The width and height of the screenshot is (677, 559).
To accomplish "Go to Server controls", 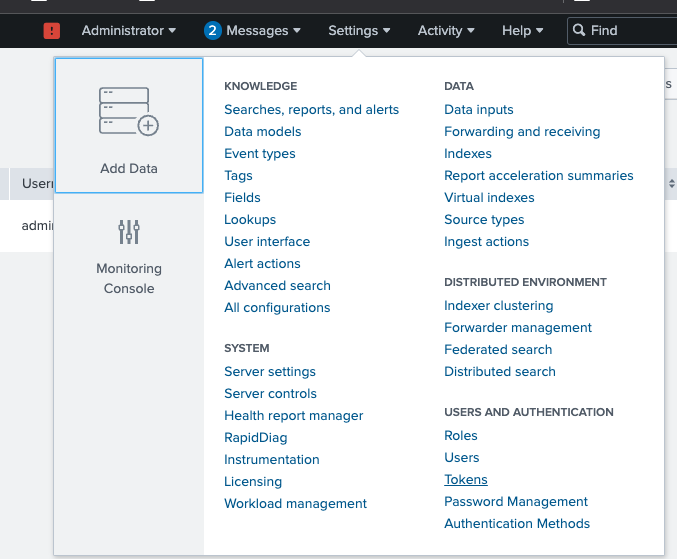I will (x=270, y=394).
